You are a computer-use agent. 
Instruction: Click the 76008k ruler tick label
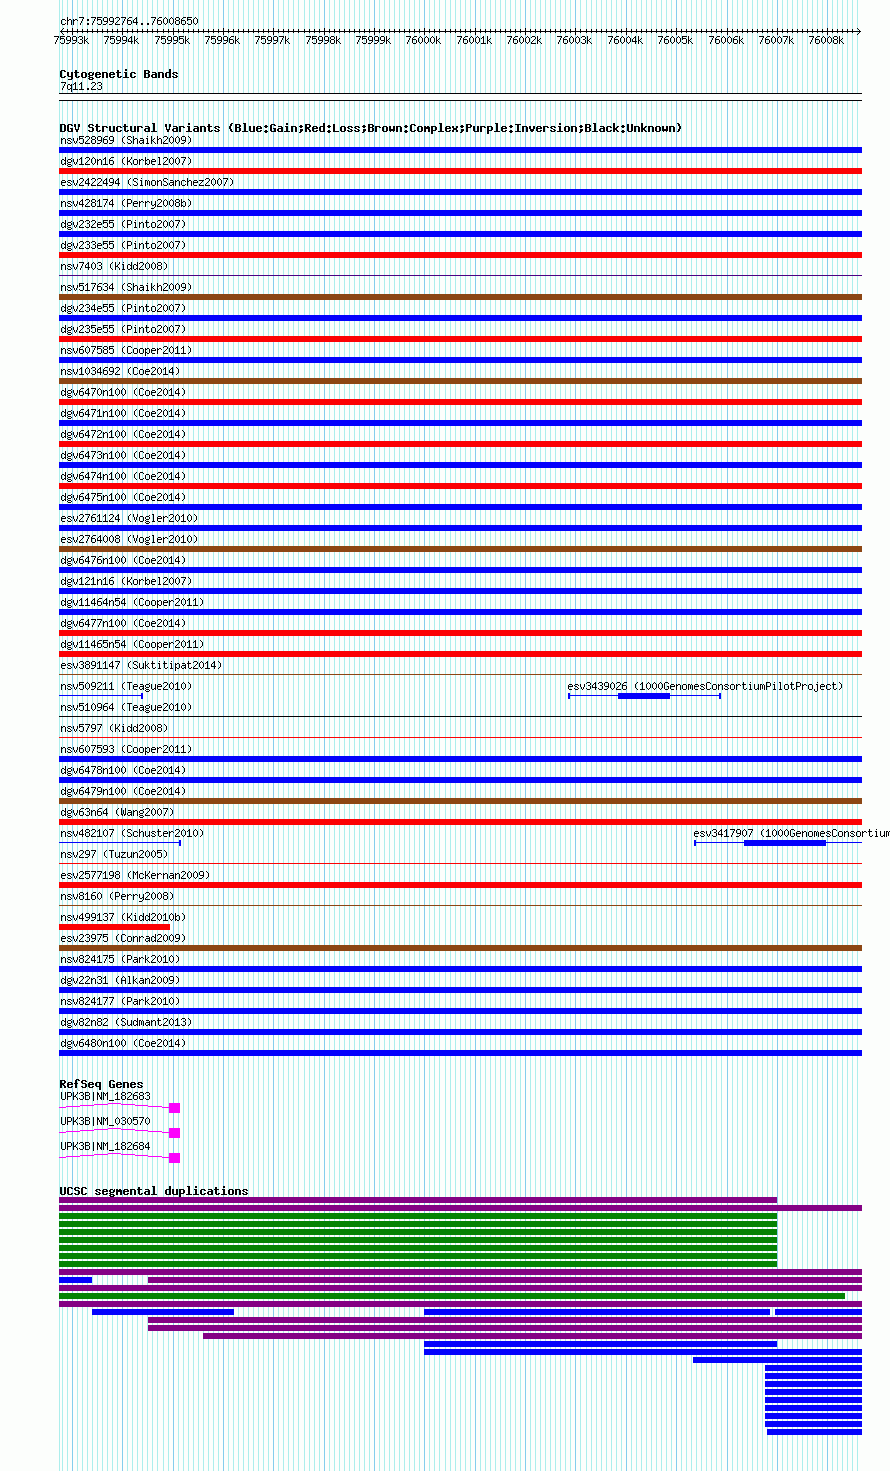(826, 40)
